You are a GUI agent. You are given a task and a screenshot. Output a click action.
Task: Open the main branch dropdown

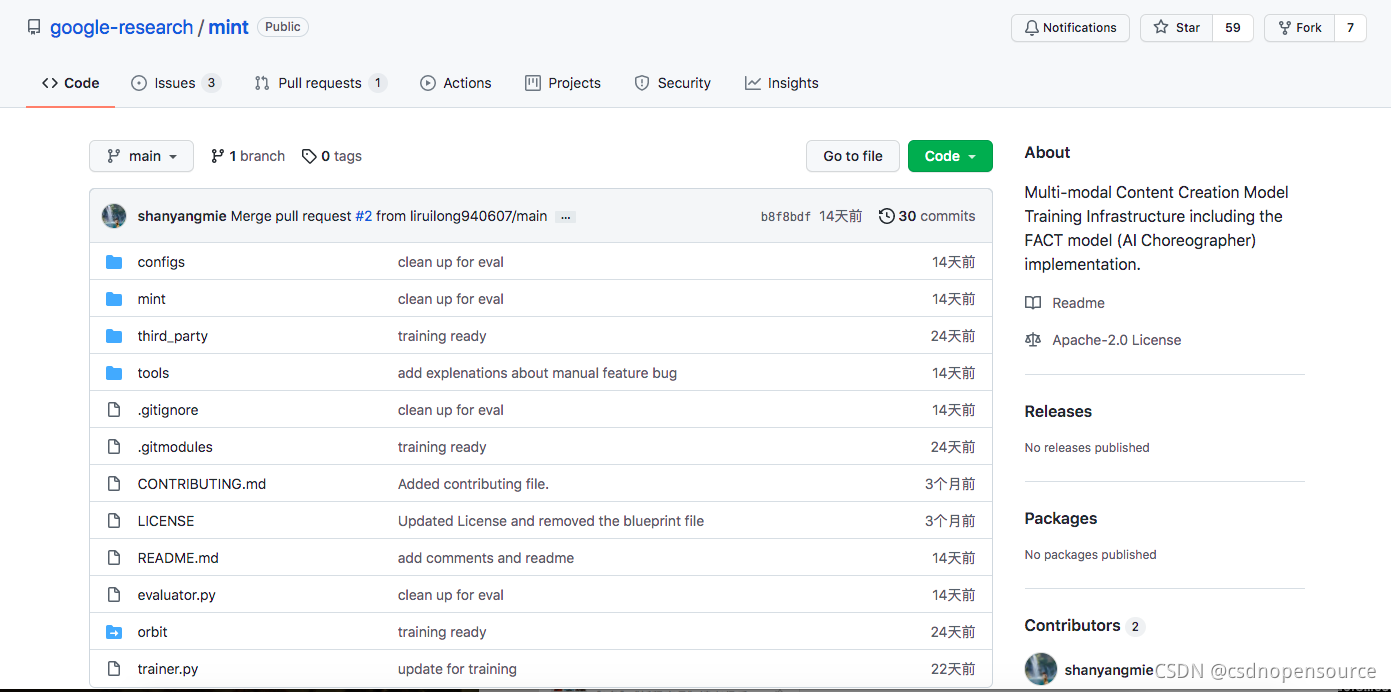coord(142,156)
